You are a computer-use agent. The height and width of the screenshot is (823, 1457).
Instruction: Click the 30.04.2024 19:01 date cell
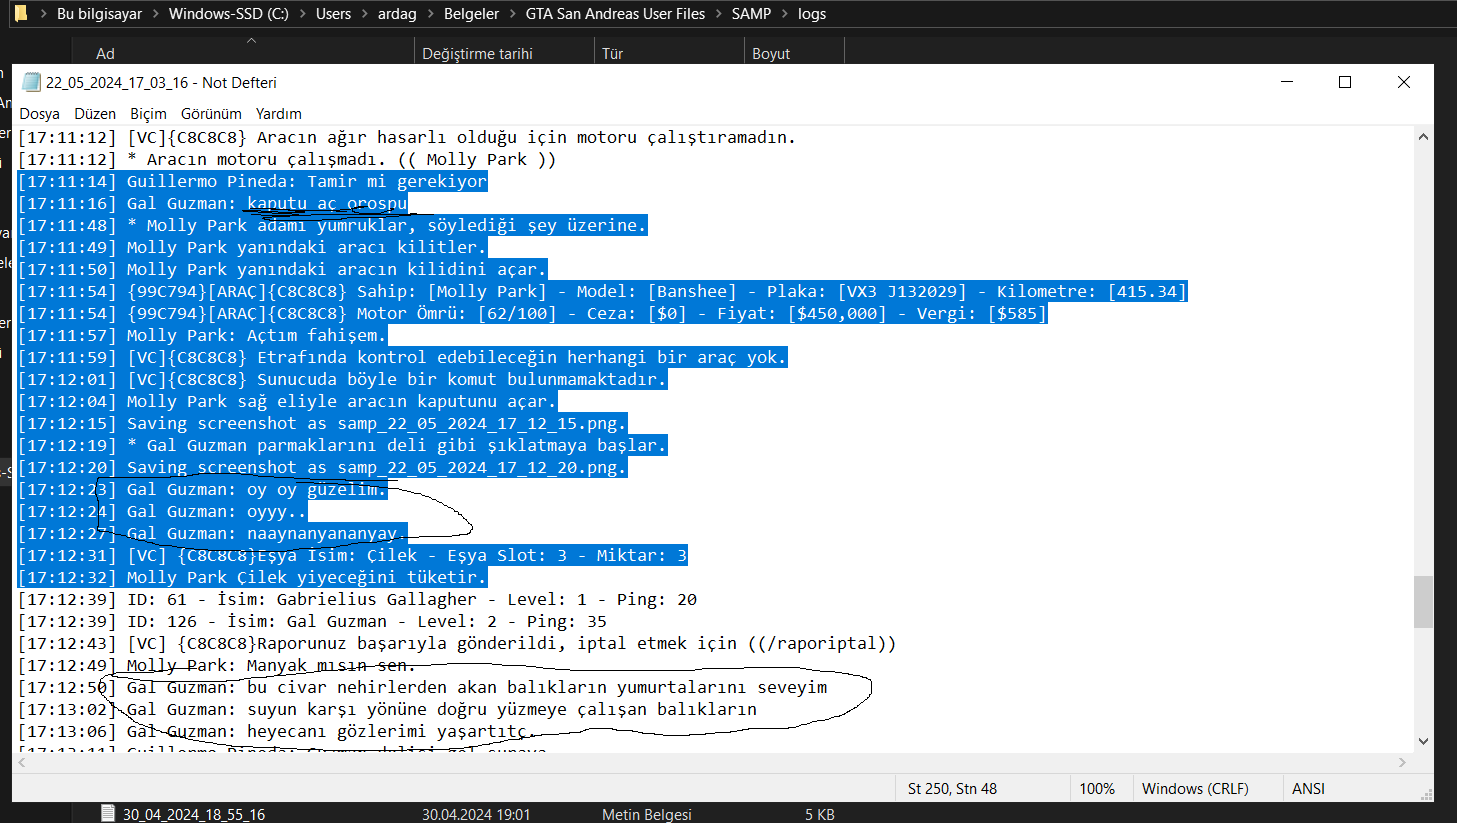pyautogui.click(x=476, y=814)
